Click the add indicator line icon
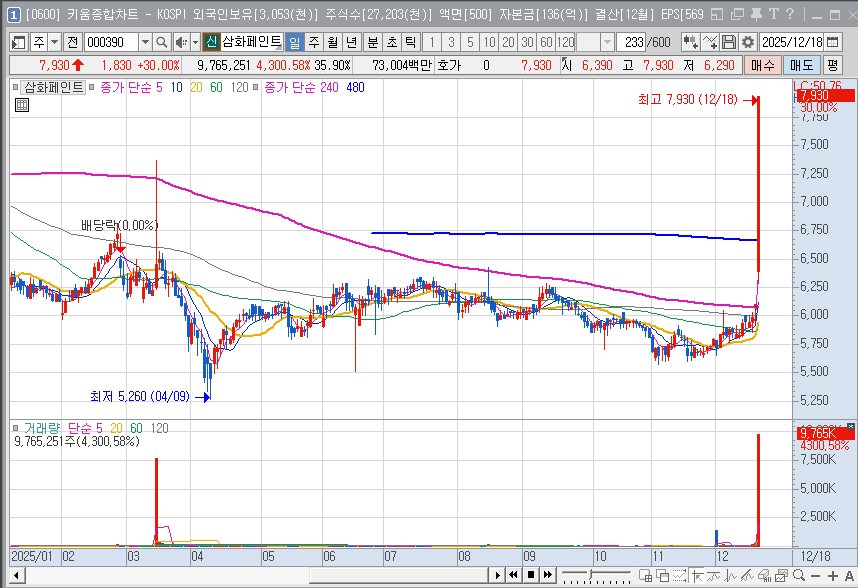The width and height of the screenshot is (858, 588). [710, 42]
